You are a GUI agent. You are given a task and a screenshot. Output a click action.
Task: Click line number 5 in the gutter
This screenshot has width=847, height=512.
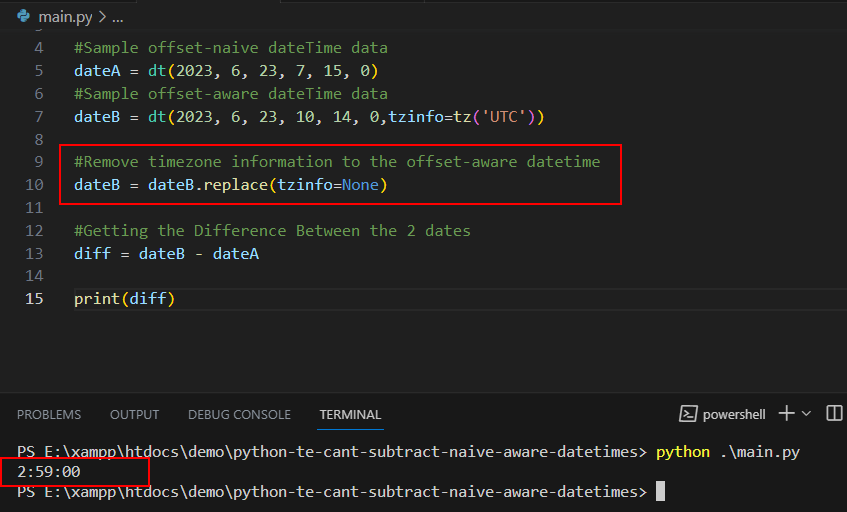tap(39, 71)
